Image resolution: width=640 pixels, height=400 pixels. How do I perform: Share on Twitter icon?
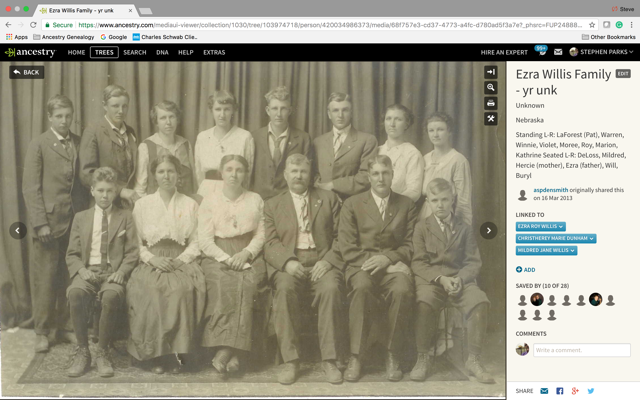click(x=591, y=391)
